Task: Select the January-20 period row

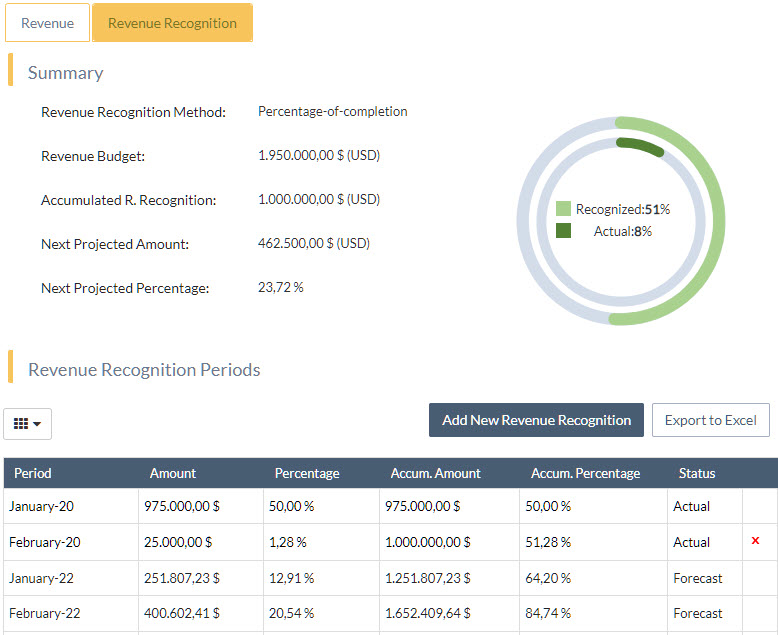Action: click(x=41, y=506)
